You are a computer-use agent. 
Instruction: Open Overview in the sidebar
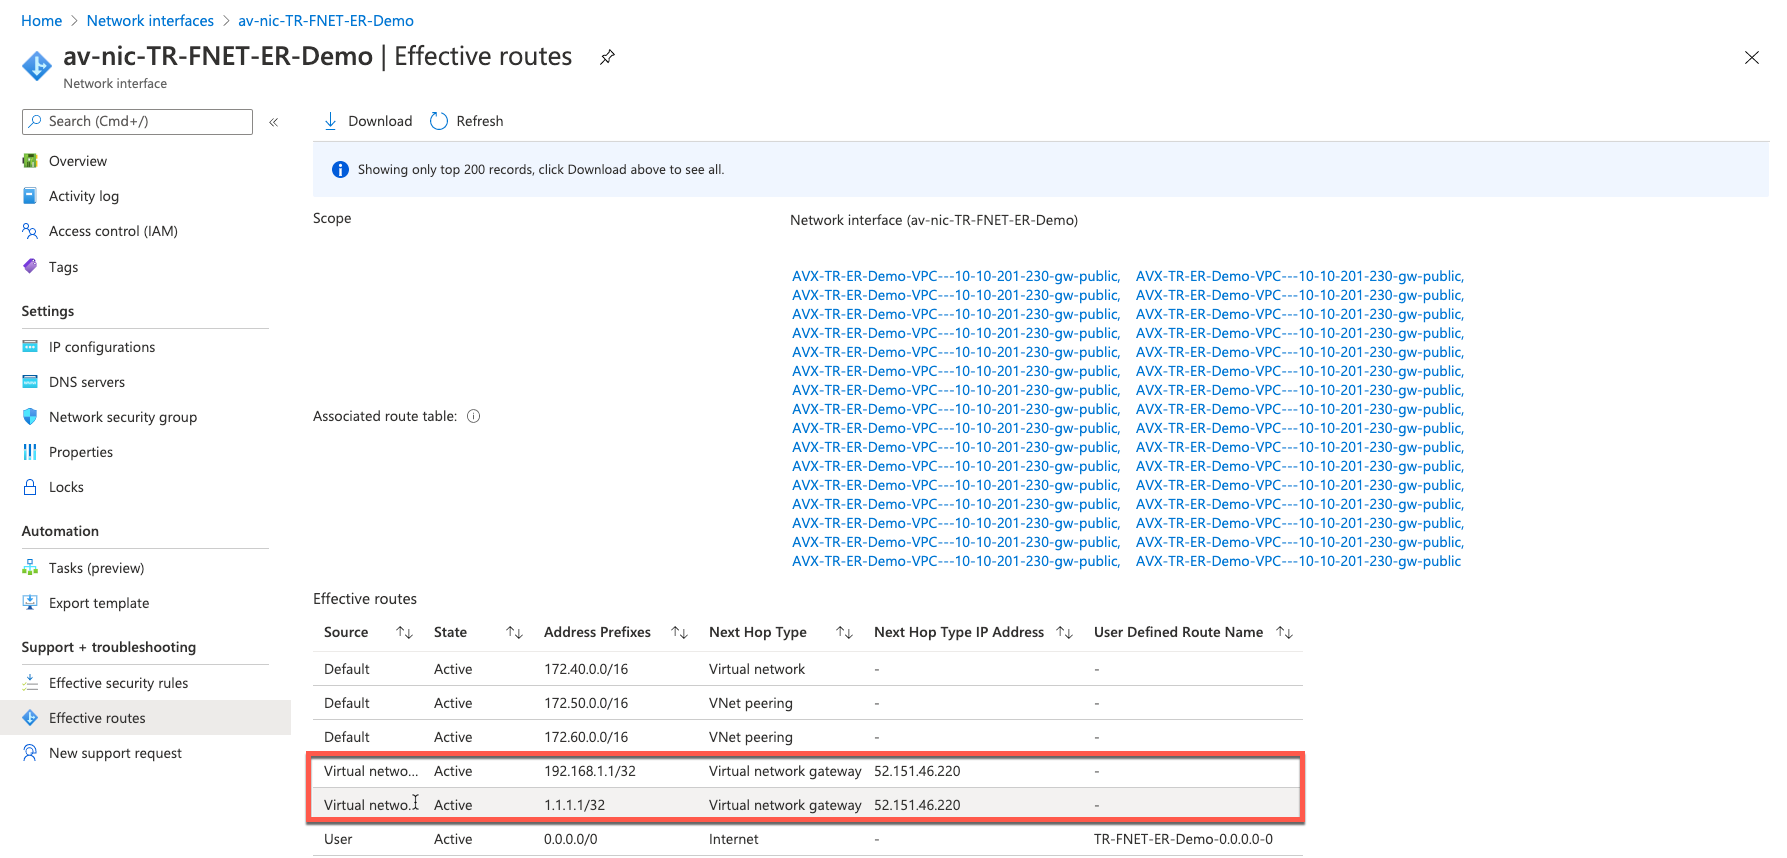pos(78,161)
